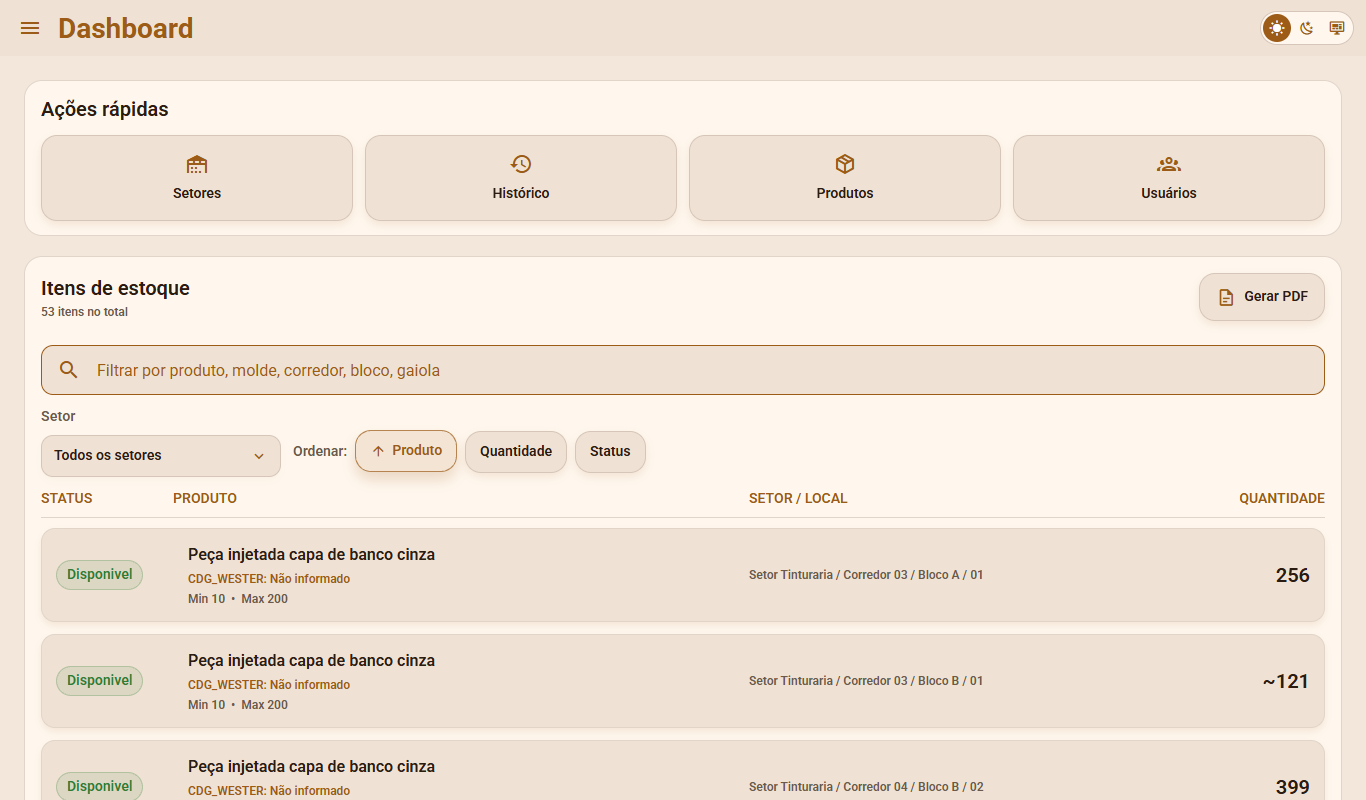Viewport: 1366px width, 800px height.
Task: Expand the Todos os setores dropdown
Action: 161,455
